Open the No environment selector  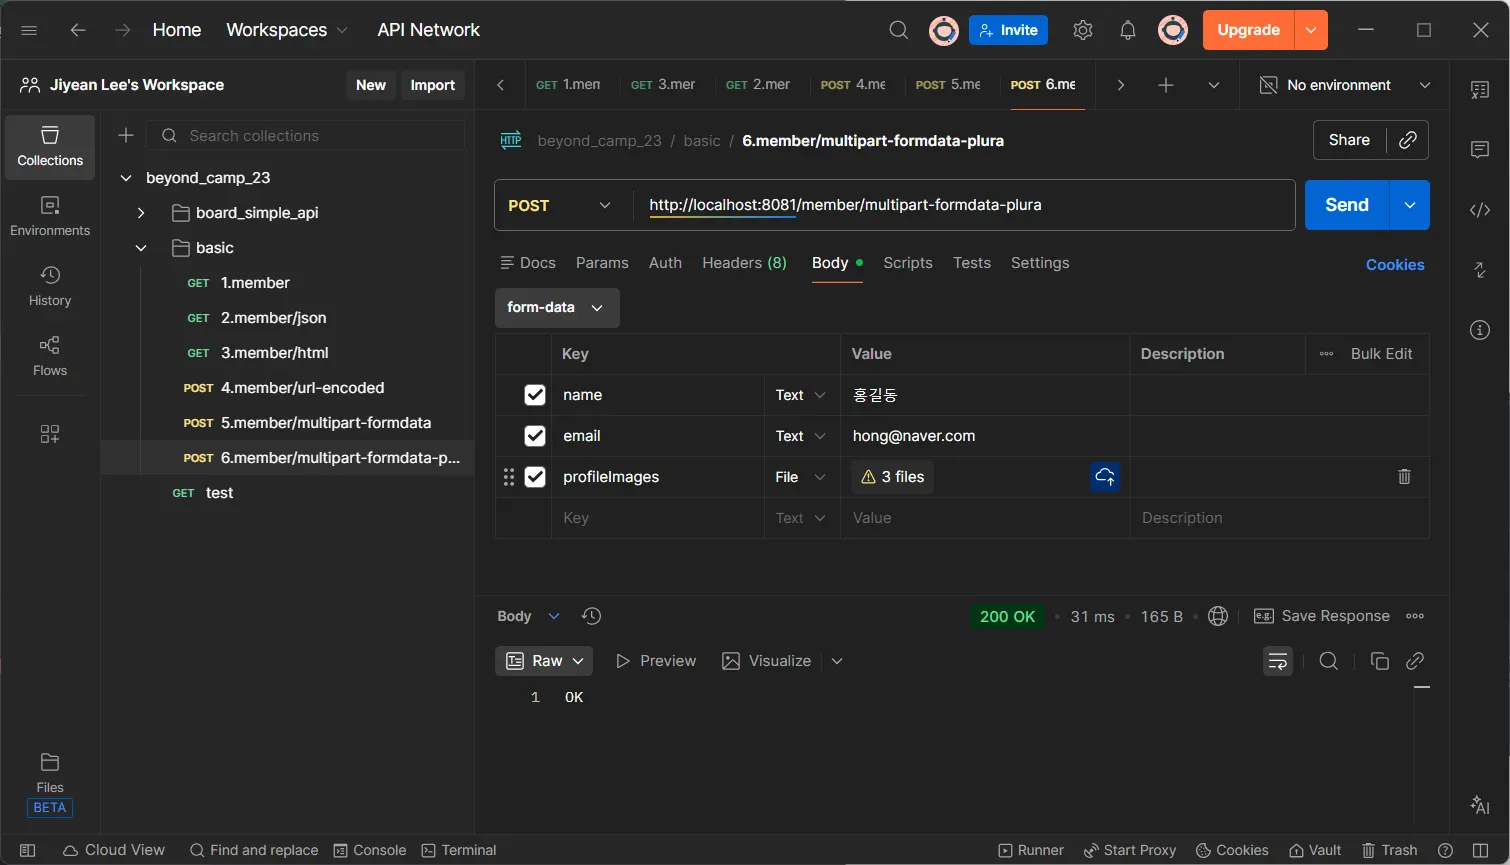click(1344, 85)
